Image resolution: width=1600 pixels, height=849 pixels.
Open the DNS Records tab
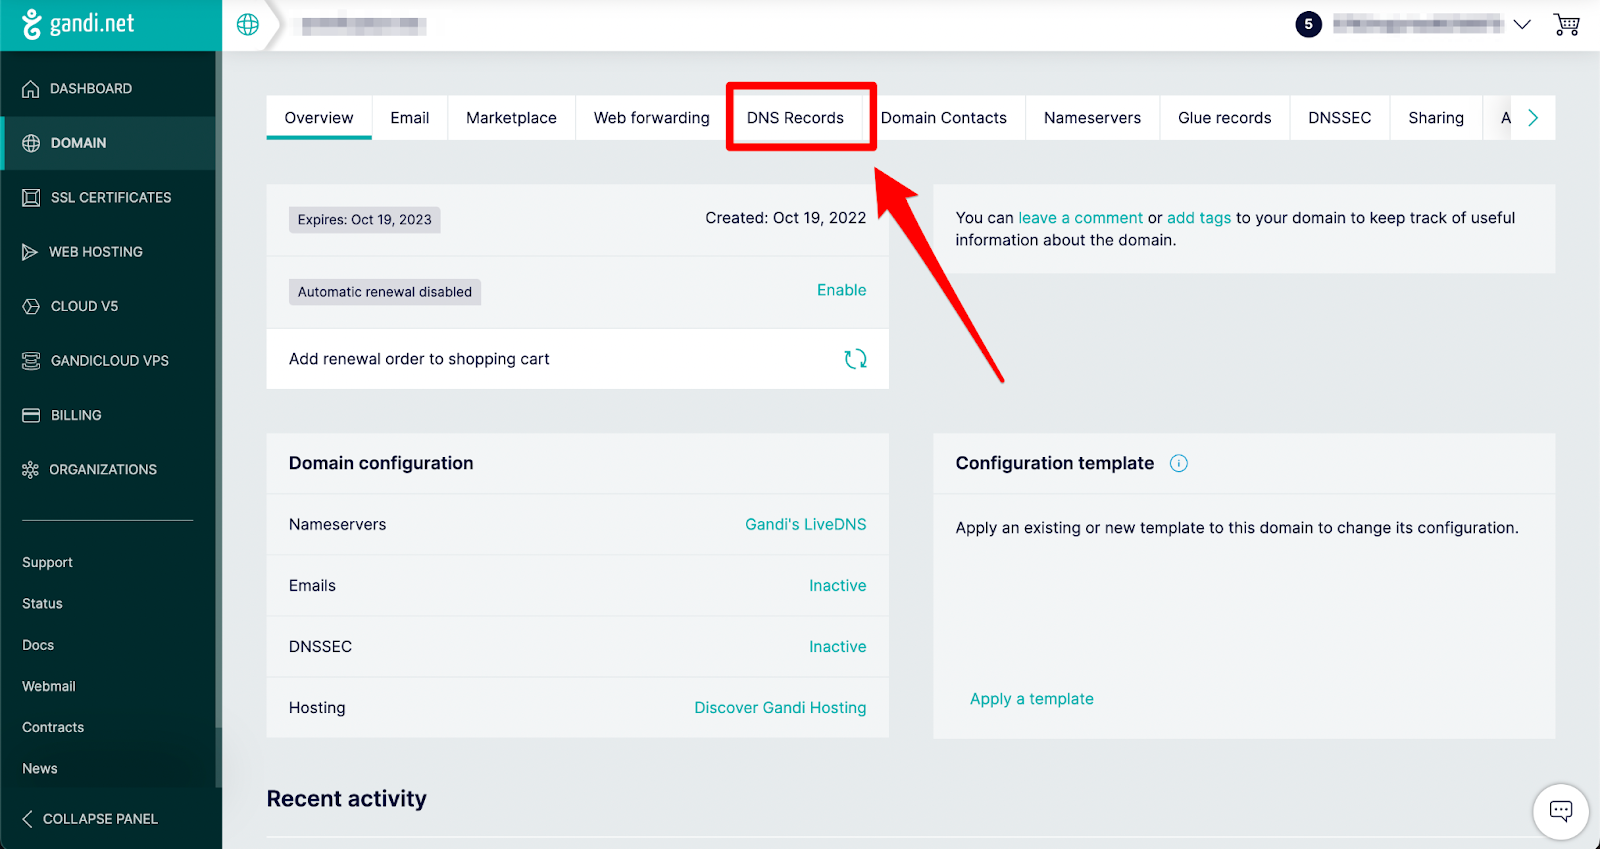tap(795, 118)
